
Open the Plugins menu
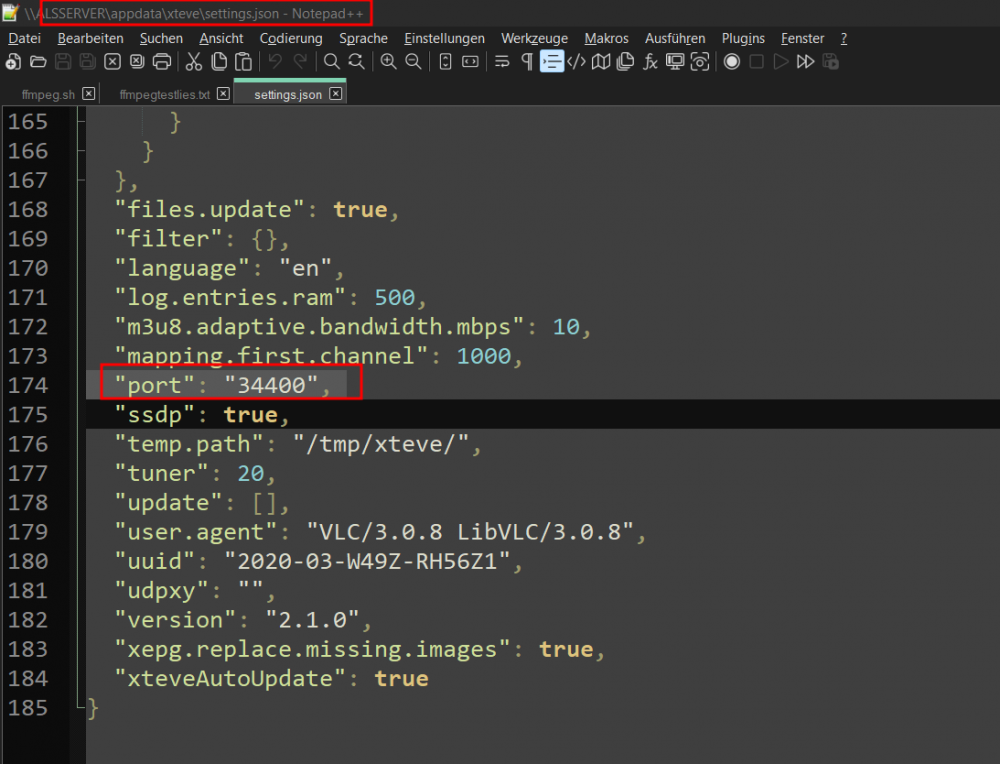743,38
